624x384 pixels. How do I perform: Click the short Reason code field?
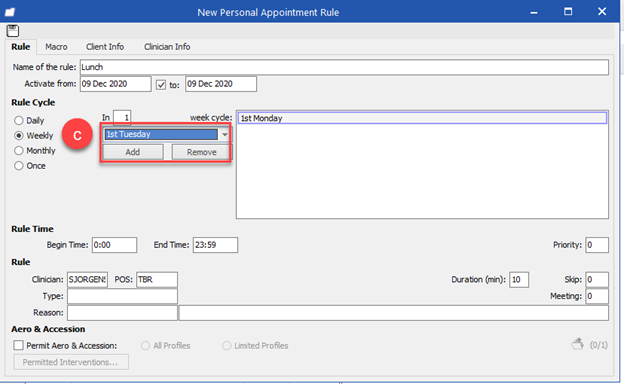tap(122, 313)
